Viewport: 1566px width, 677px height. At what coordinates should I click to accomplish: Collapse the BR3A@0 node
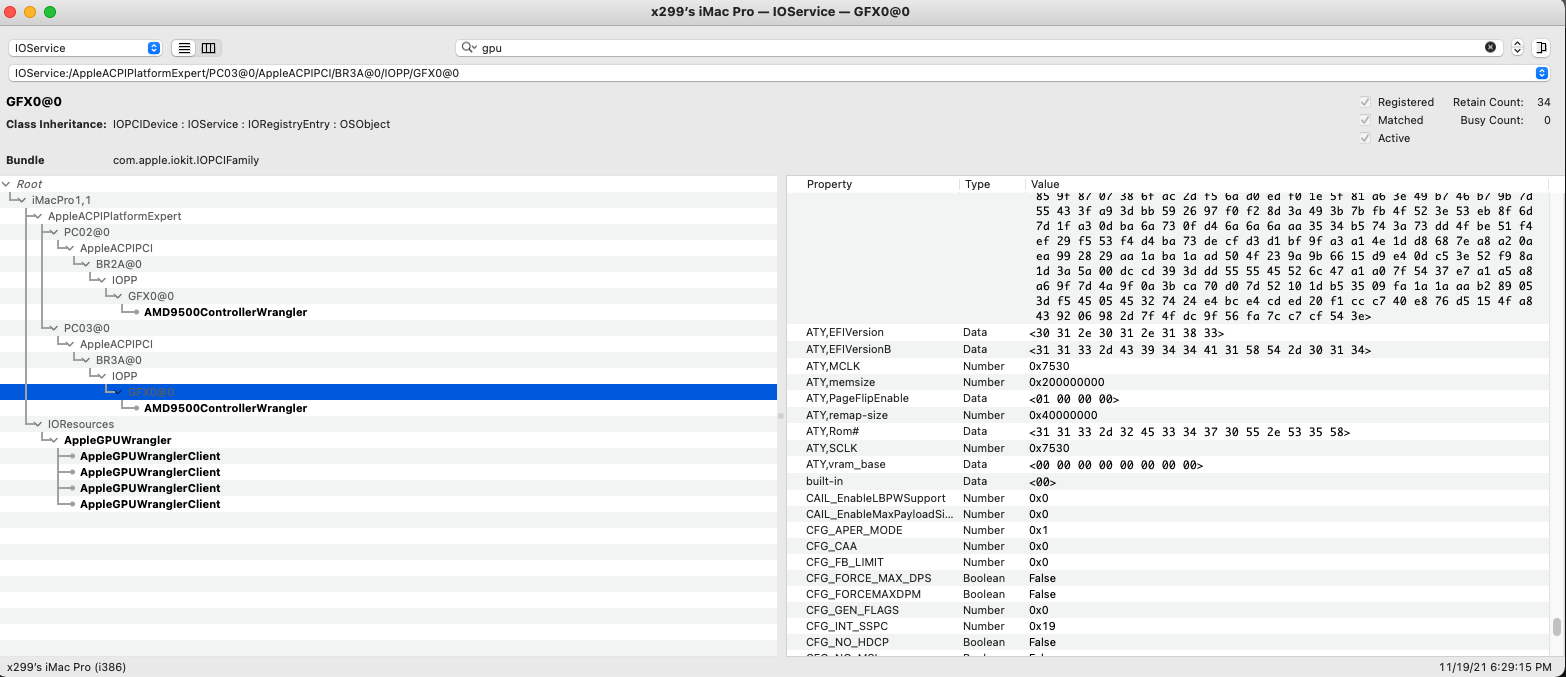[88, 361]
